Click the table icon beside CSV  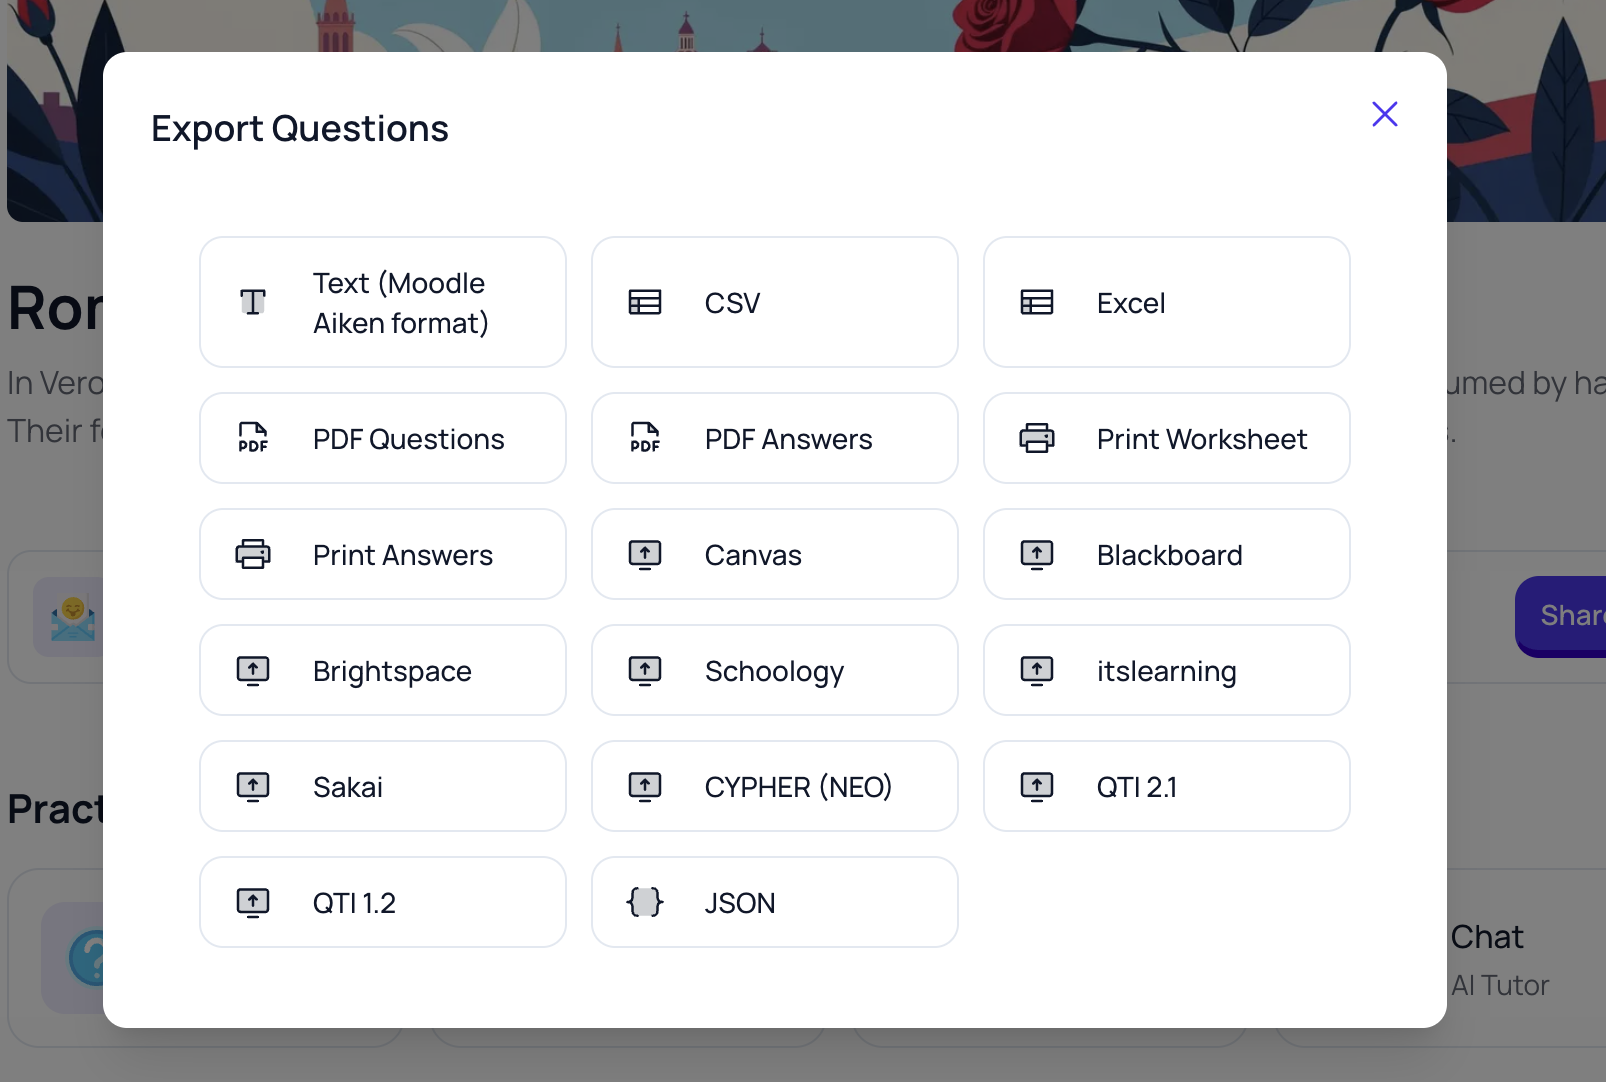pos(645,302)
